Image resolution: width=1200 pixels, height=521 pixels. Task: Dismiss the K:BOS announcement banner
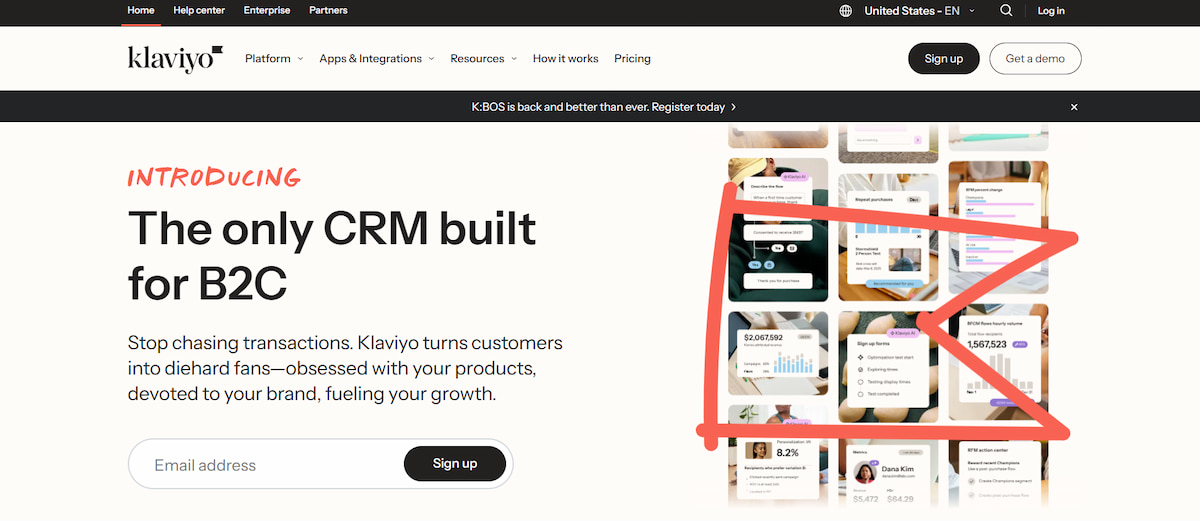1074,107
